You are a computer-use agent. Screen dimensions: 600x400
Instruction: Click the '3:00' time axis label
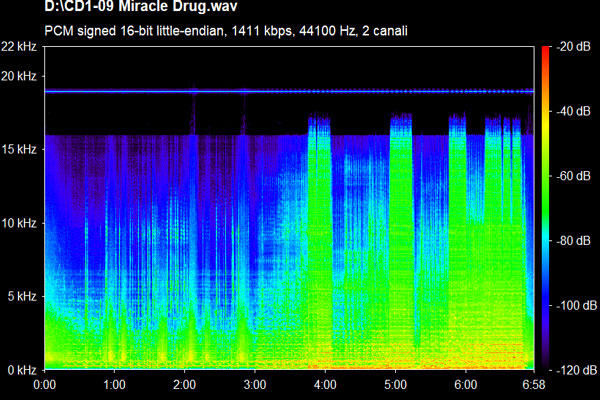tap(255, 384)
